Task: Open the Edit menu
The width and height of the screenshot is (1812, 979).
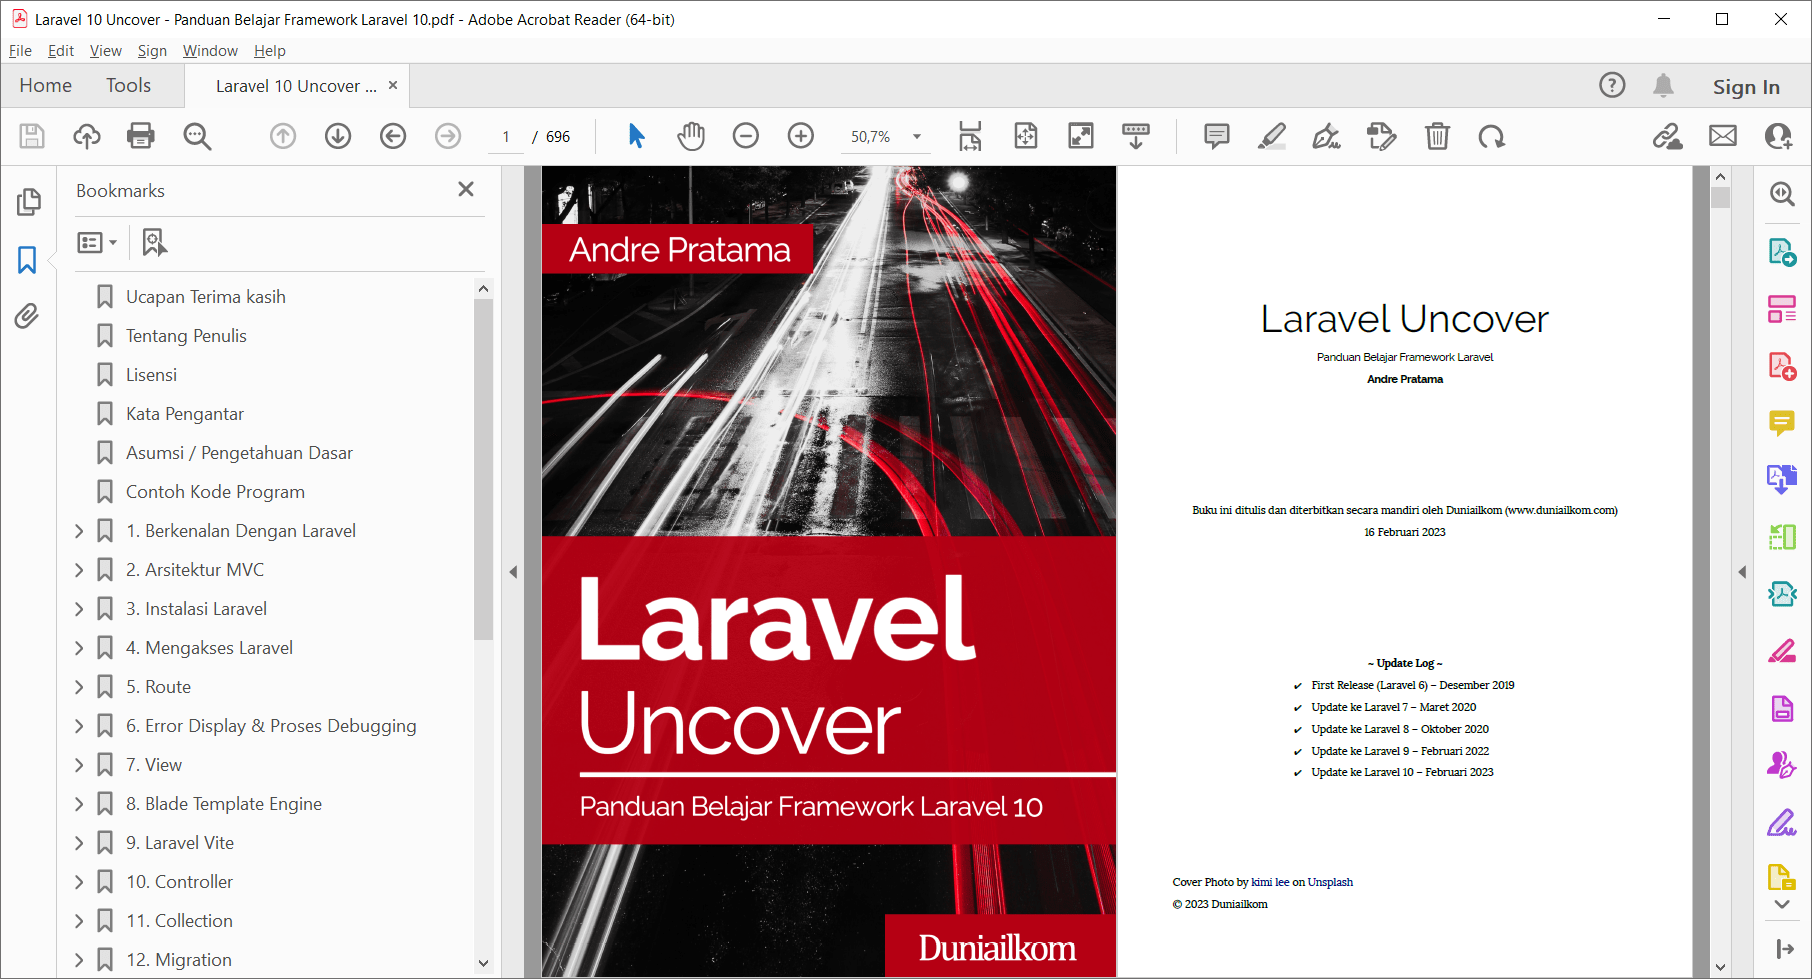Action: click(61, 51)
